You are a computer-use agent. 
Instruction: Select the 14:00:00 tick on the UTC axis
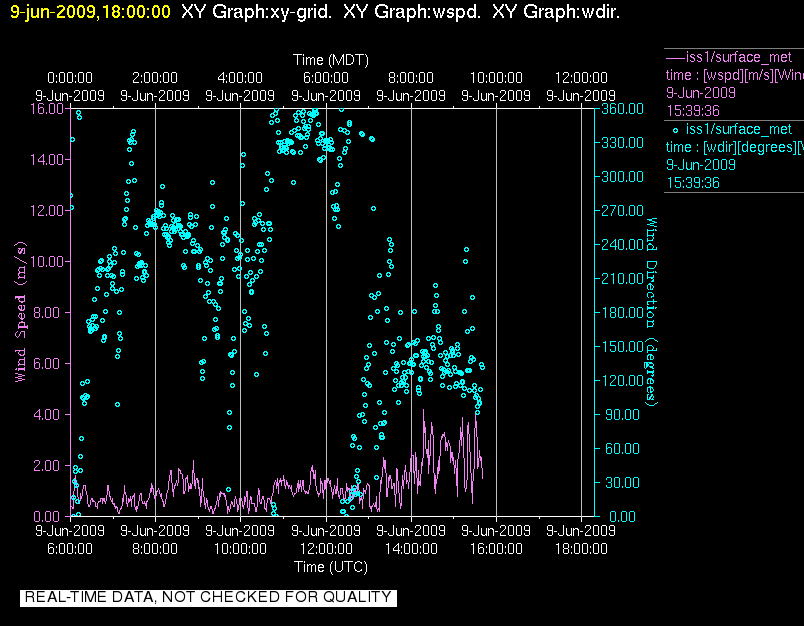pos(412,548)
